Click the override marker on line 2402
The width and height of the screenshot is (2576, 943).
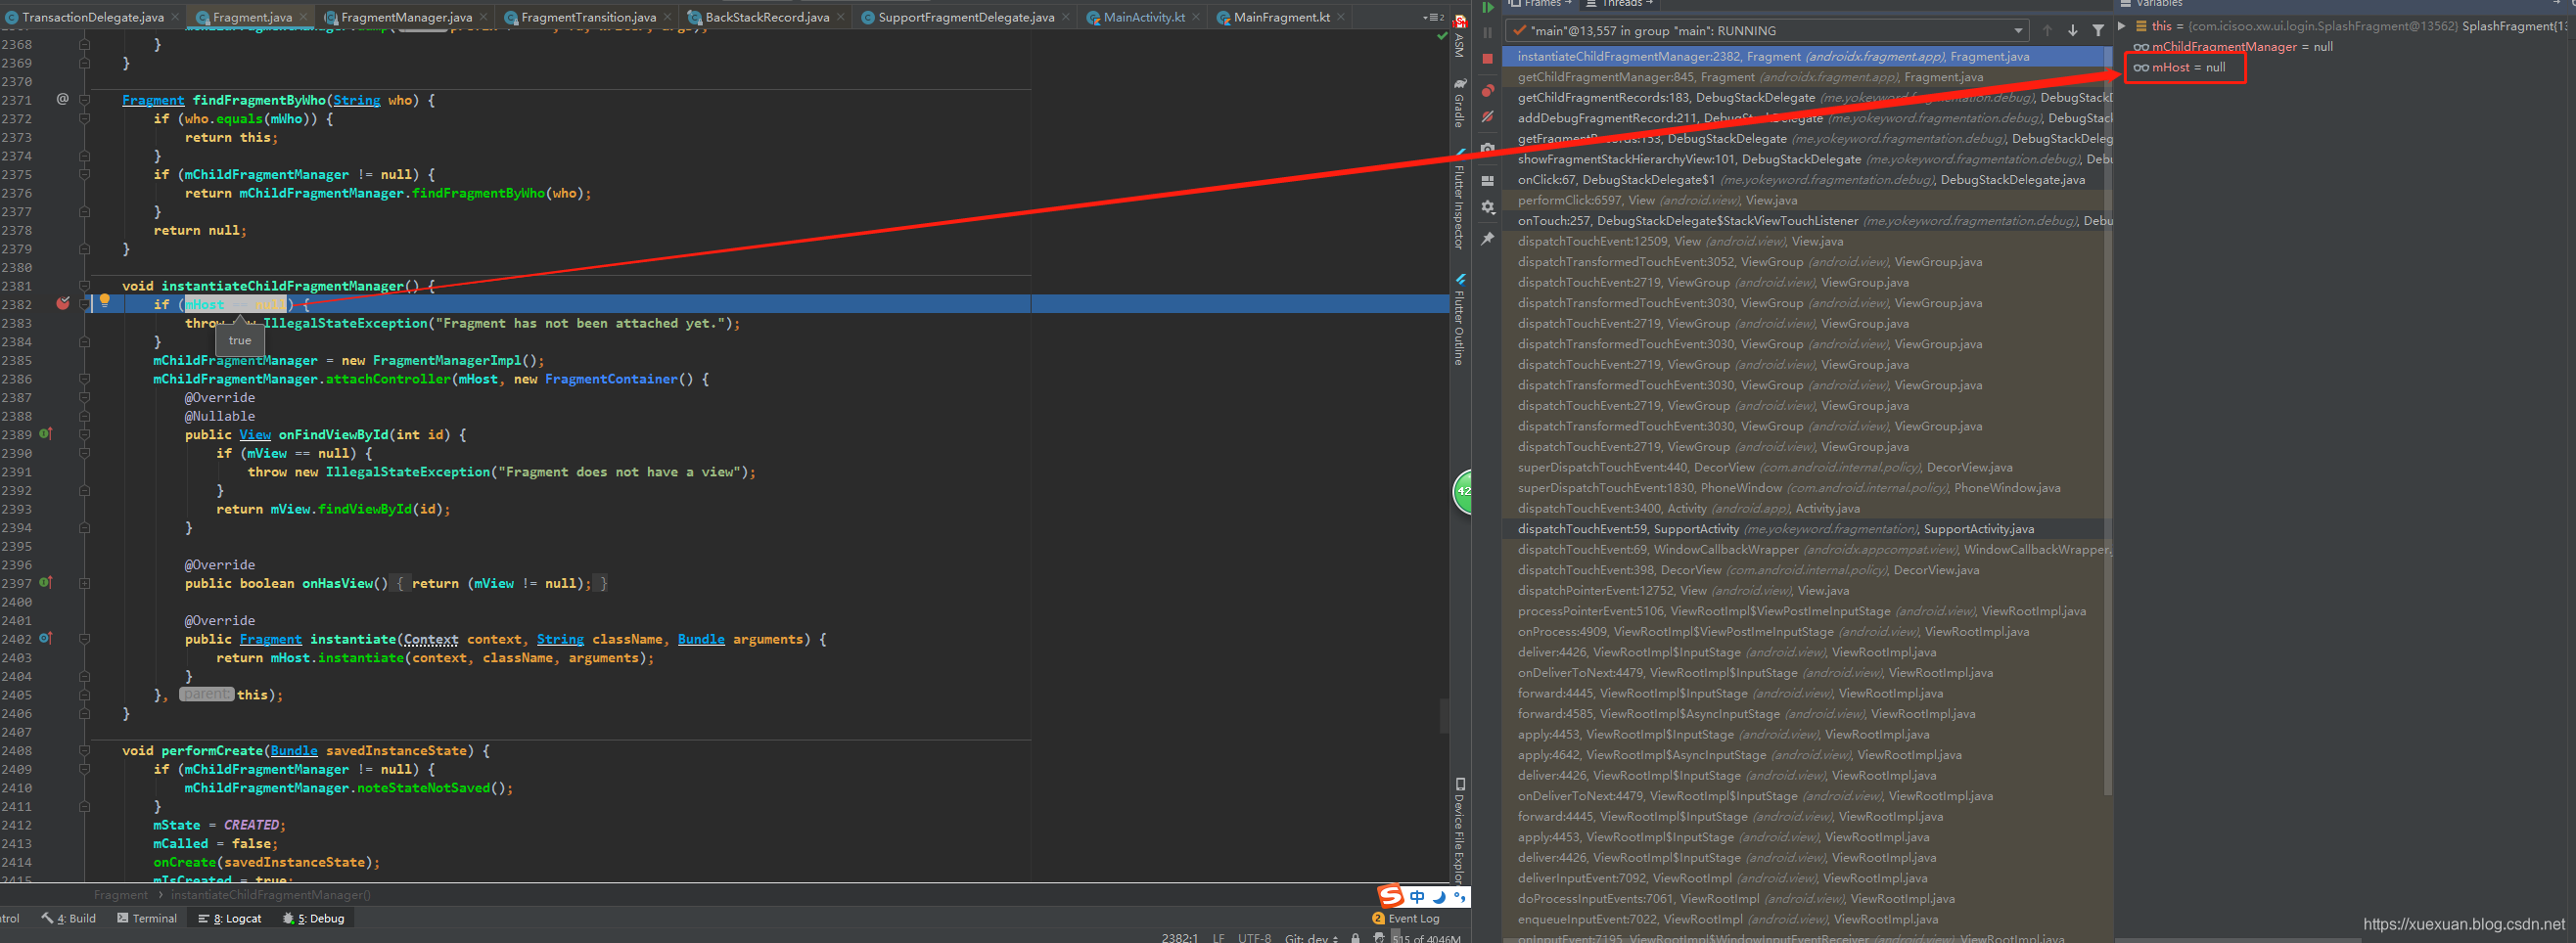click(45, 638)
